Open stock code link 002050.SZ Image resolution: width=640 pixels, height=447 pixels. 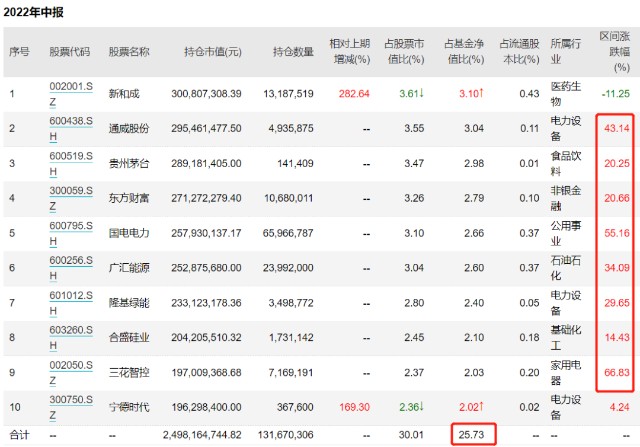pos(71,373)
